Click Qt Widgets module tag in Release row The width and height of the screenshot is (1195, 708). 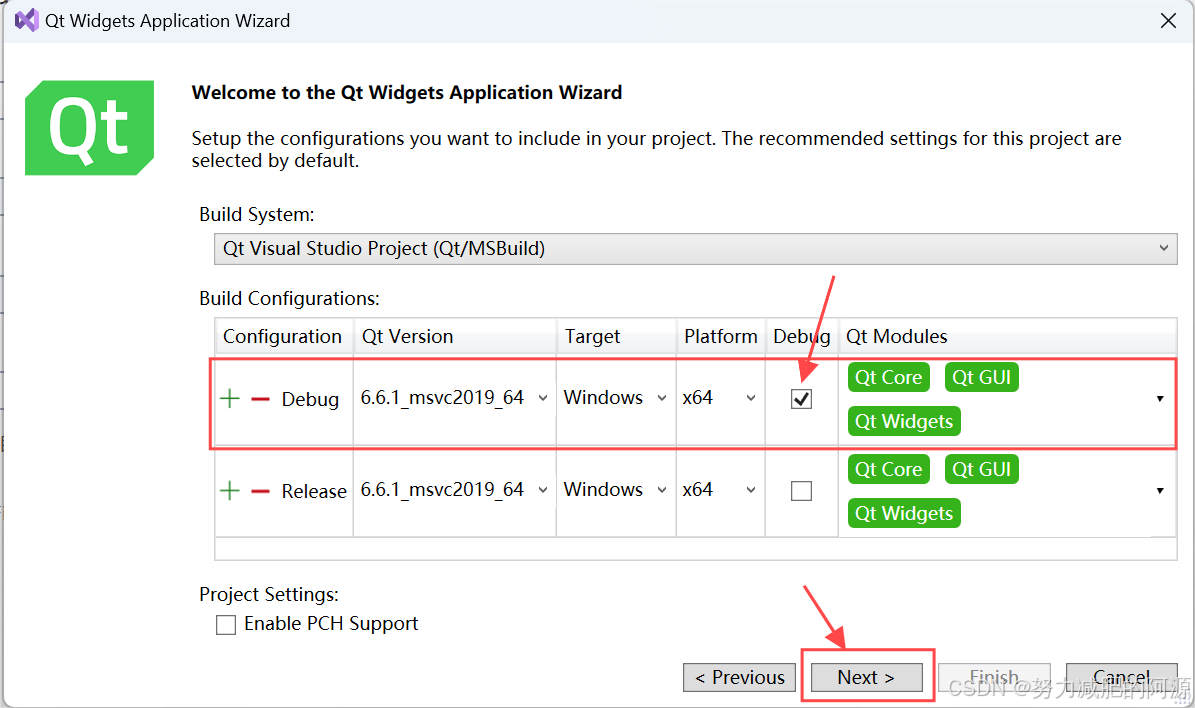[x=904, y=514]
